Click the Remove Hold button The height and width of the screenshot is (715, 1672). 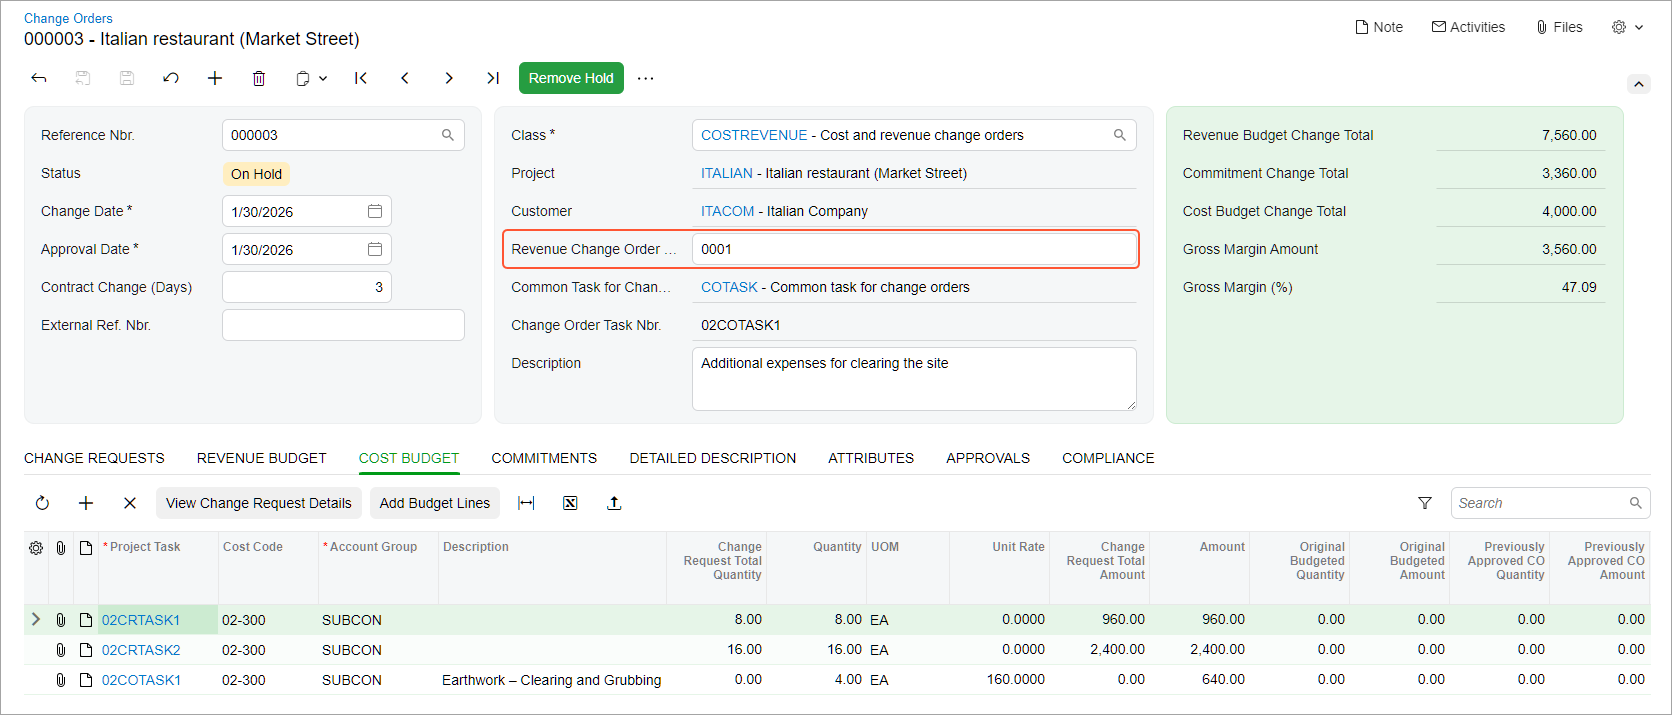coord(571,78)
